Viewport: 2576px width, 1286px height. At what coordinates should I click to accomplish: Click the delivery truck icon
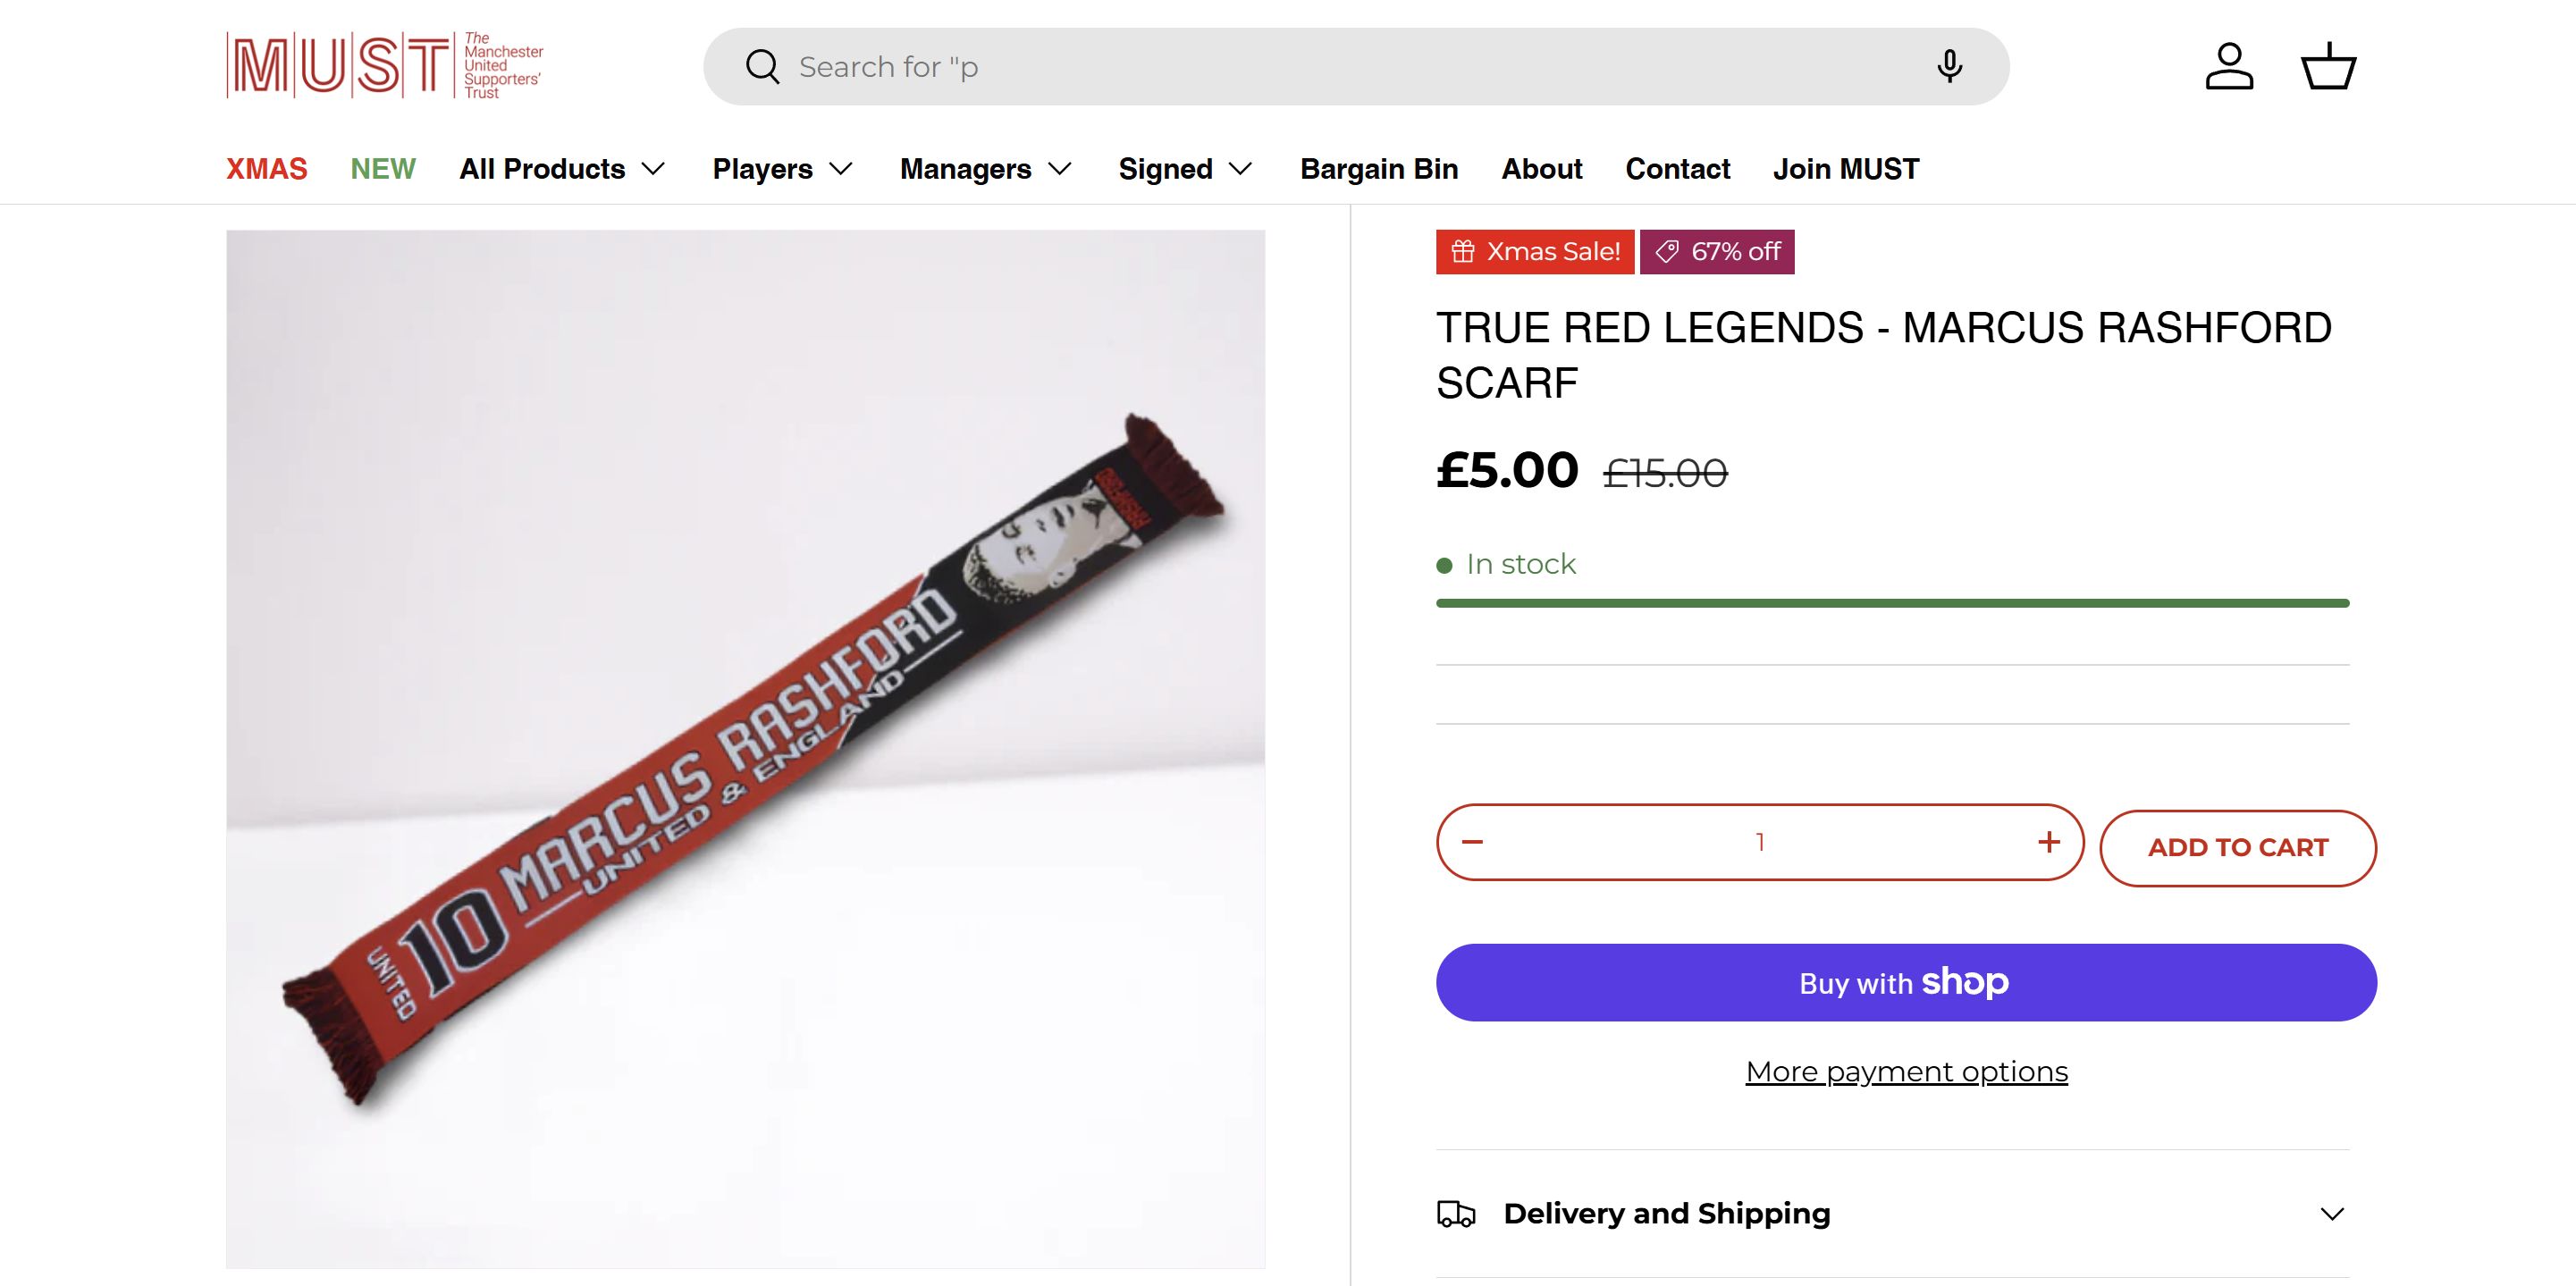pyautogui.click(x=1456, y=1213)
